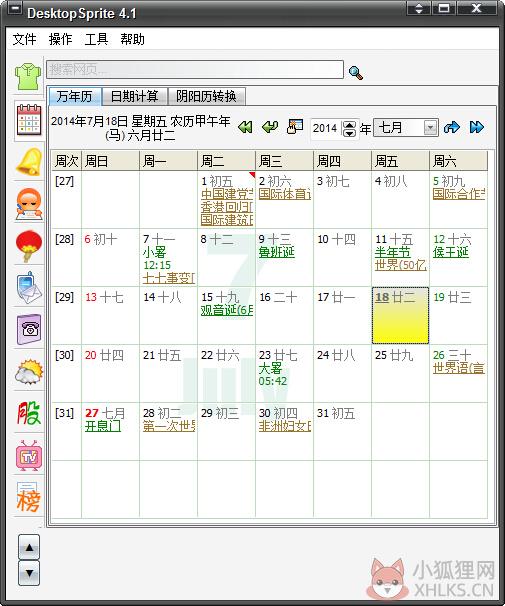This screenshot has height=606, width=505.
Task: Click the 2014 year spinner arrows
Action: pyautogui.click(x=349, y=129)
